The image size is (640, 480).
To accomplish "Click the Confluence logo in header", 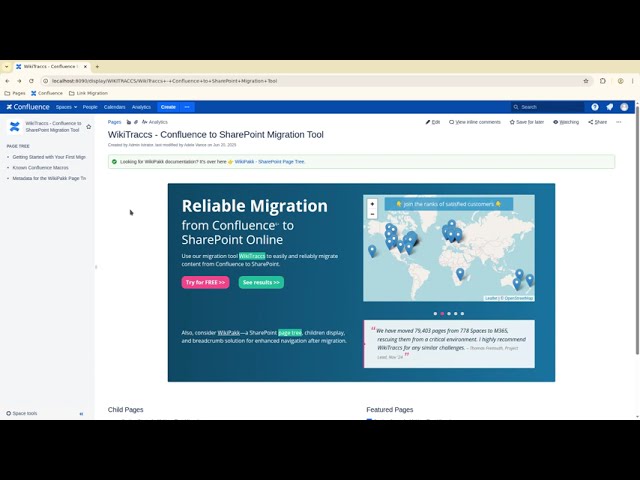I will 28,107.
